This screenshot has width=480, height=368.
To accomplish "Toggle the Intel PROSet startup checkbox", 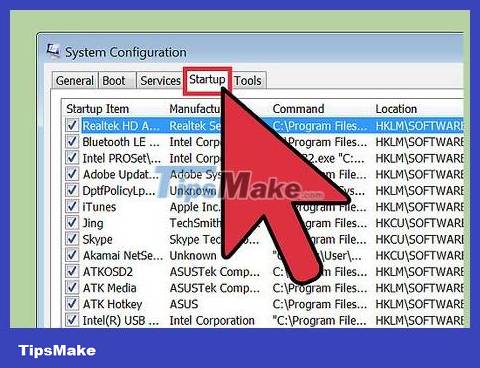I will pyautogui.click(x=72, y=158).
